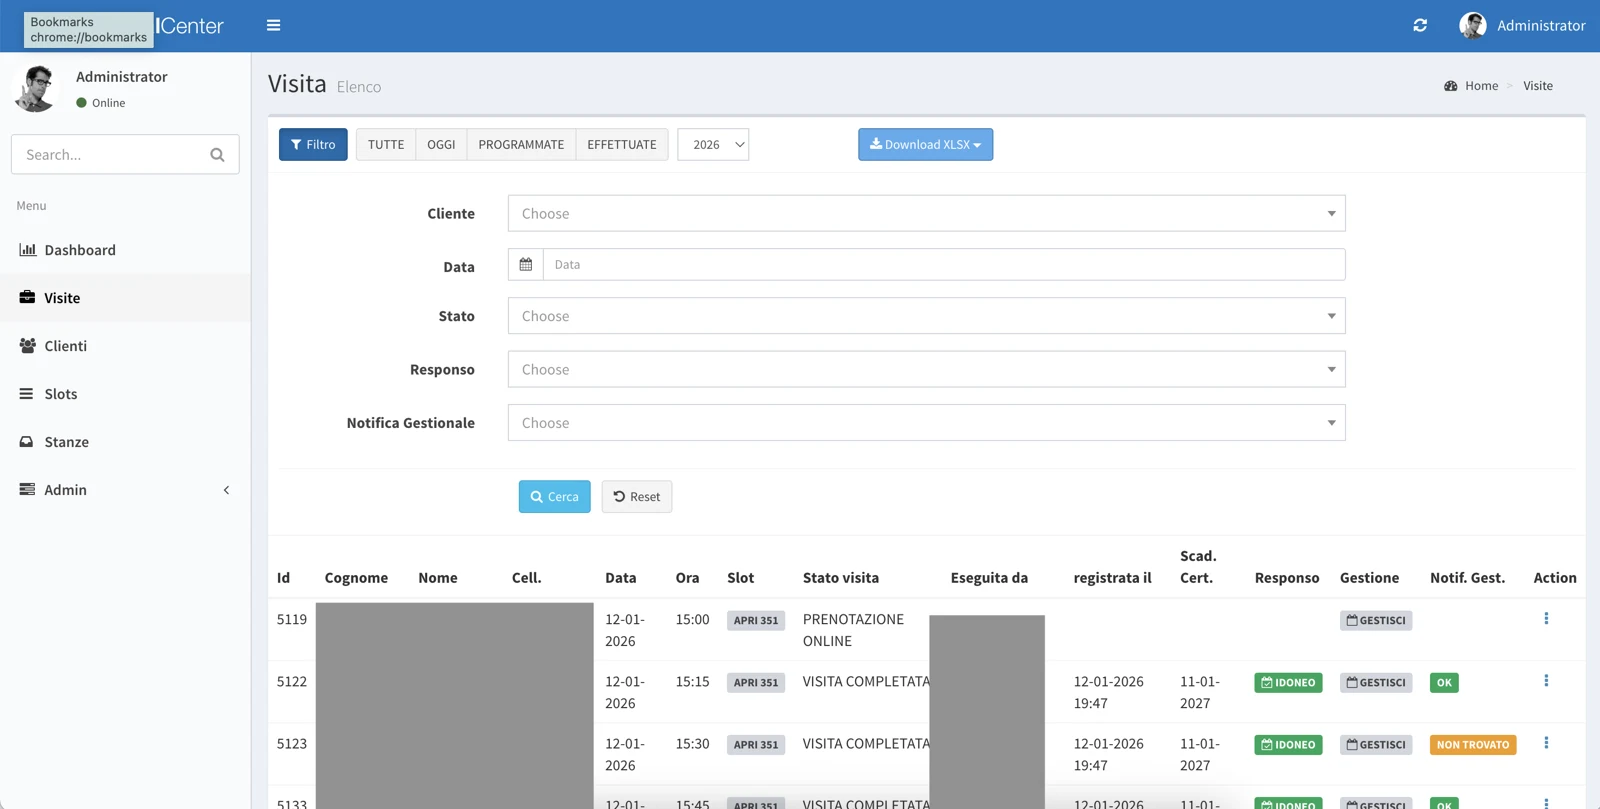1600x809 pixels.
Task: Open the Responso Choose dropdown
Action: pyautogui.click(x=926, y=369)
